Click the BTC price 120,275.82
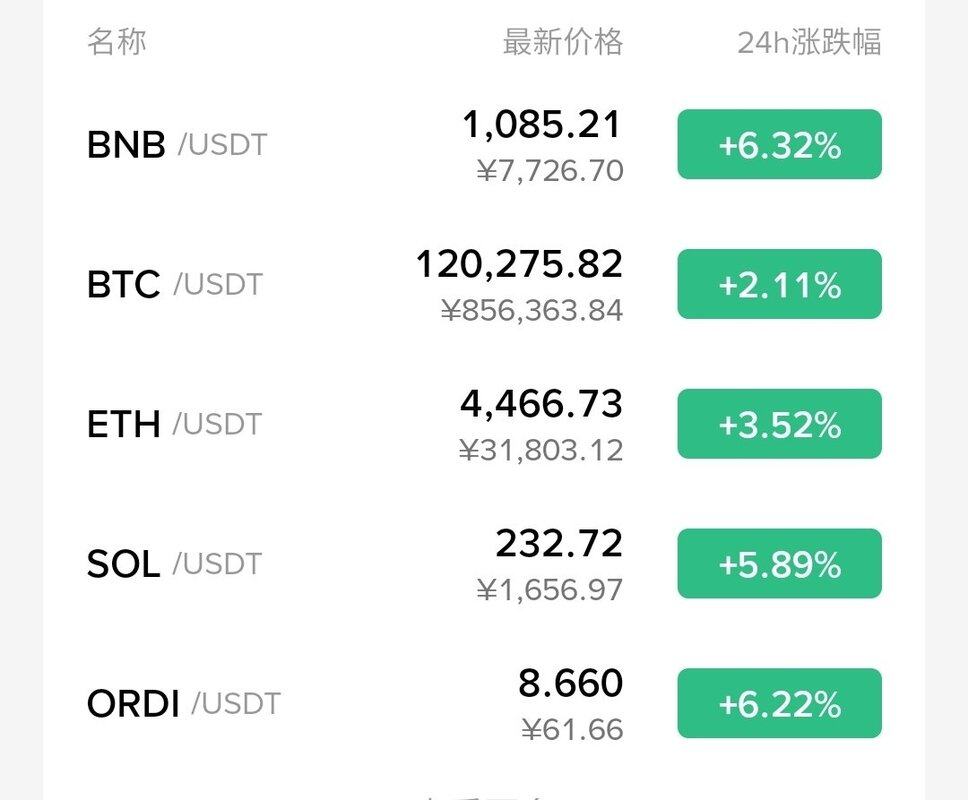This screenshot has width=968, height=800. pyautogui.click(x=519, y=264)
